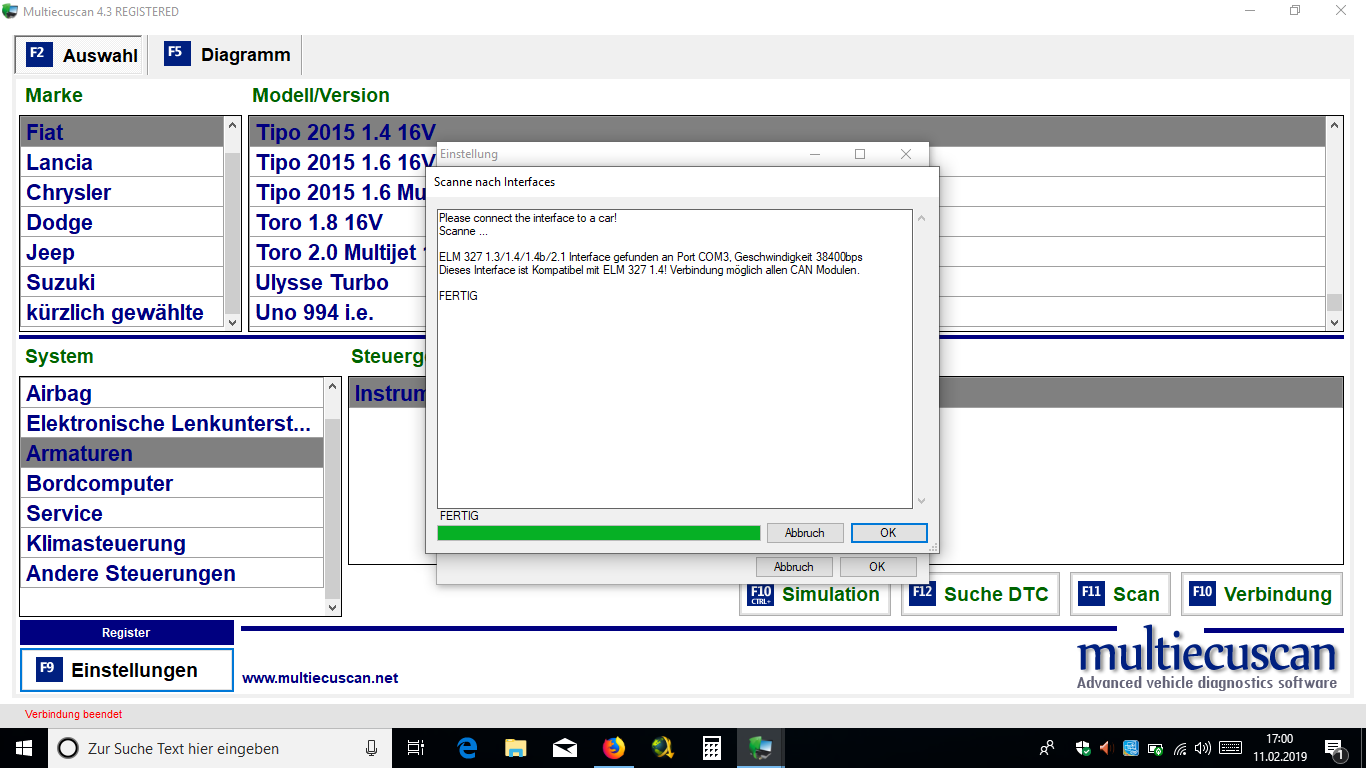Click the F10 icon on the Verbindung button
This screenshot has width=1366, height=768.
tap(1202, 593)
